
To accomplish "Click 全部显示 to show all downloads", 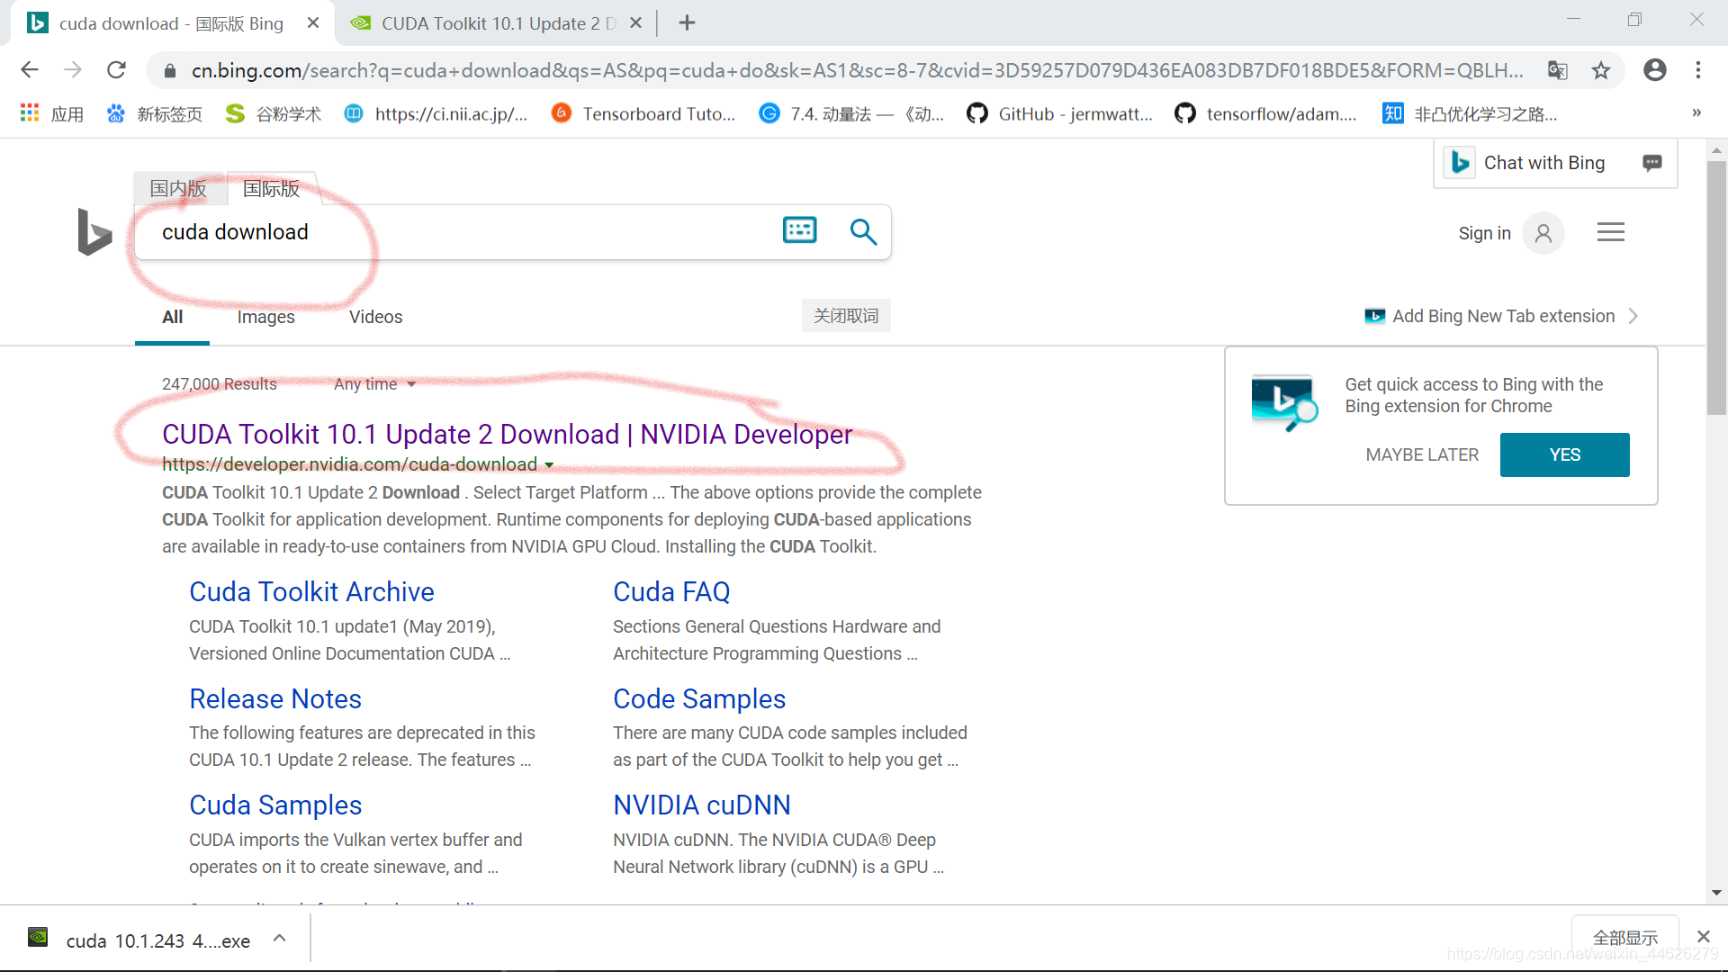I will 1625,937.
